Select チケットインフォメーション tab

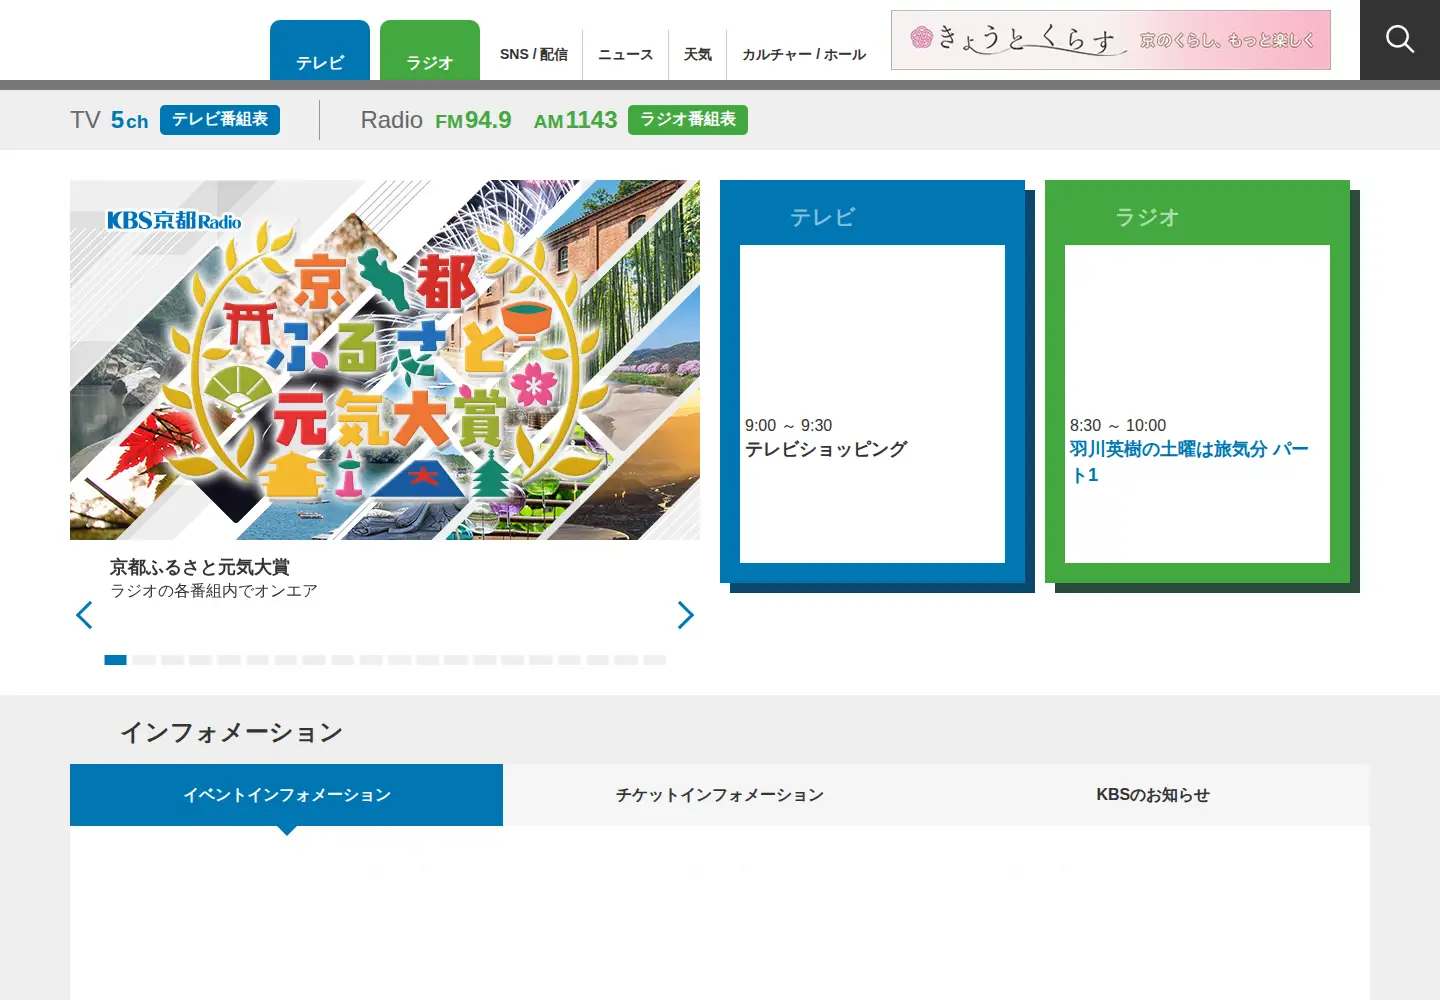(x=720, y=795)
